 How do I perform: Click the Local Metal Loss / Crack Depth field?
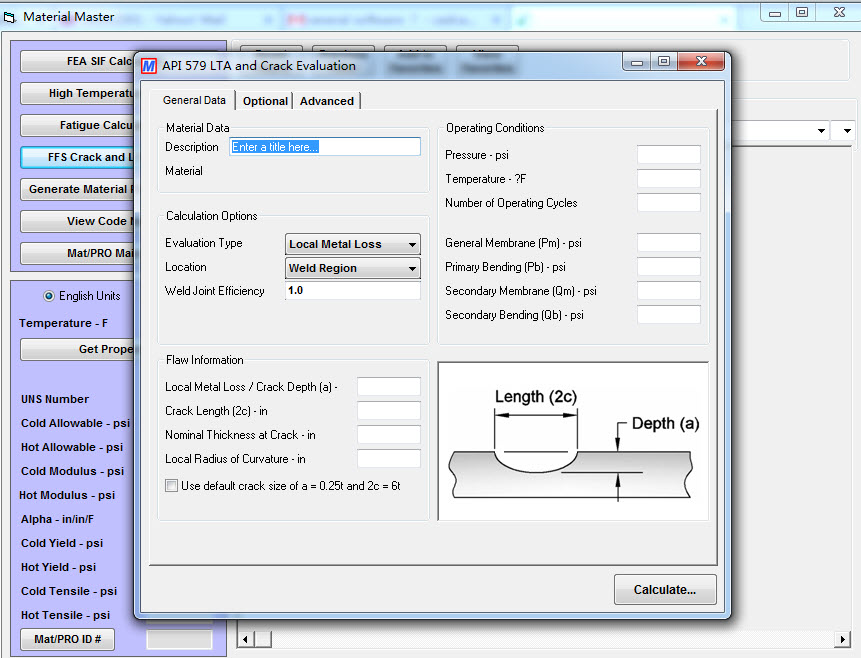pyautogui.click(x=389, y=387)
